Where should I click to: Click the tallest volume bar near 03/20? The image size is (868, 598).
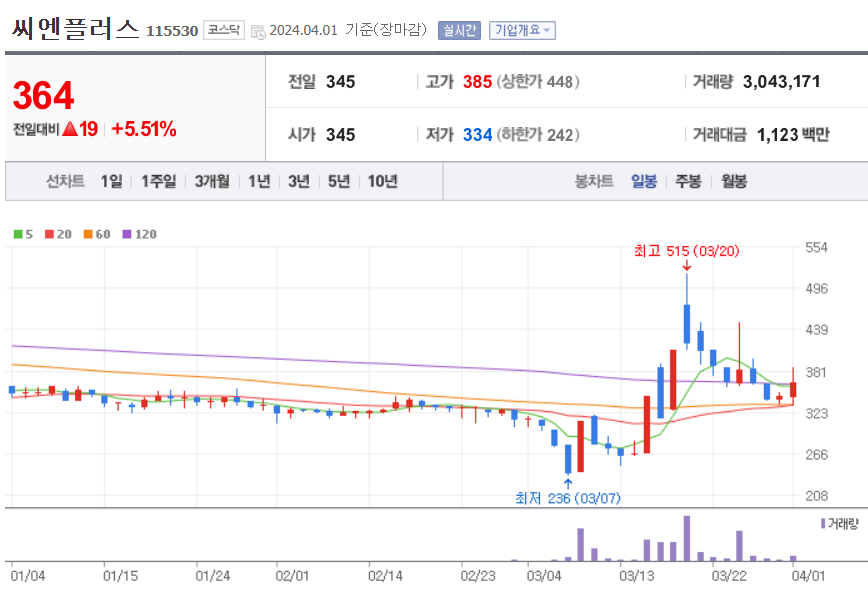(687, 538)
